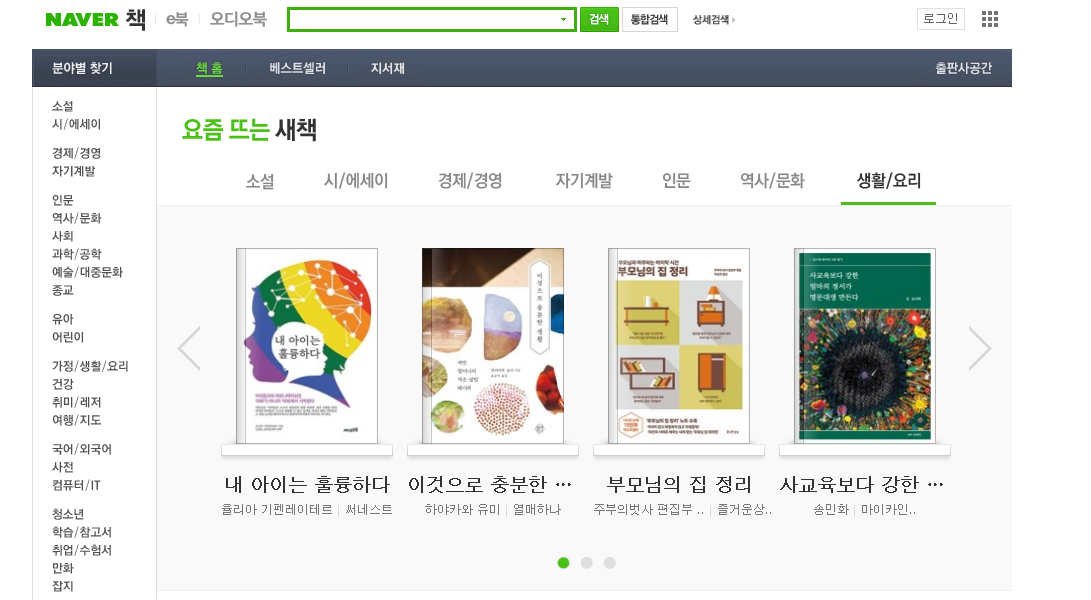The height and width of the screenshot is (600, 1091).
Task: Select the 경제/경영 new books tab
Action: 470,181
